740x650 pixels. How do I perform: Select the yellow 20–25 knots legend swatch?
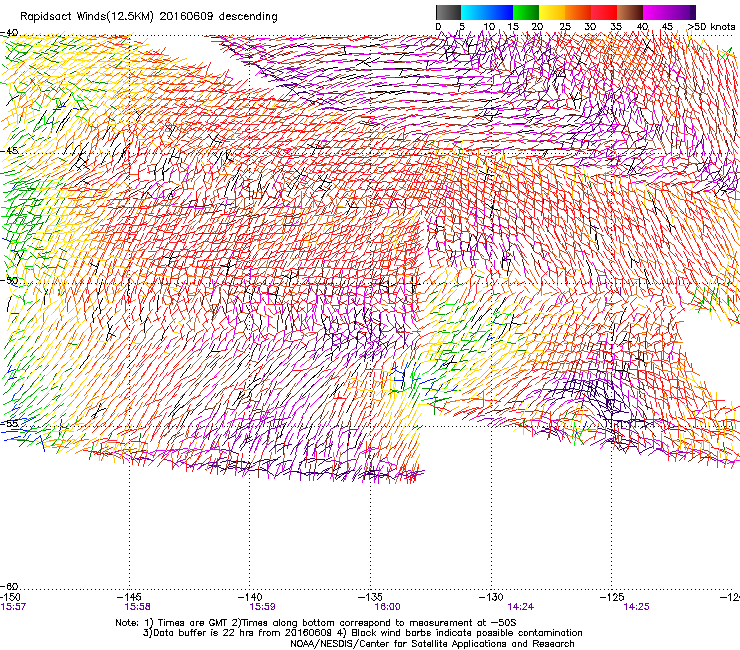[552, 12]
